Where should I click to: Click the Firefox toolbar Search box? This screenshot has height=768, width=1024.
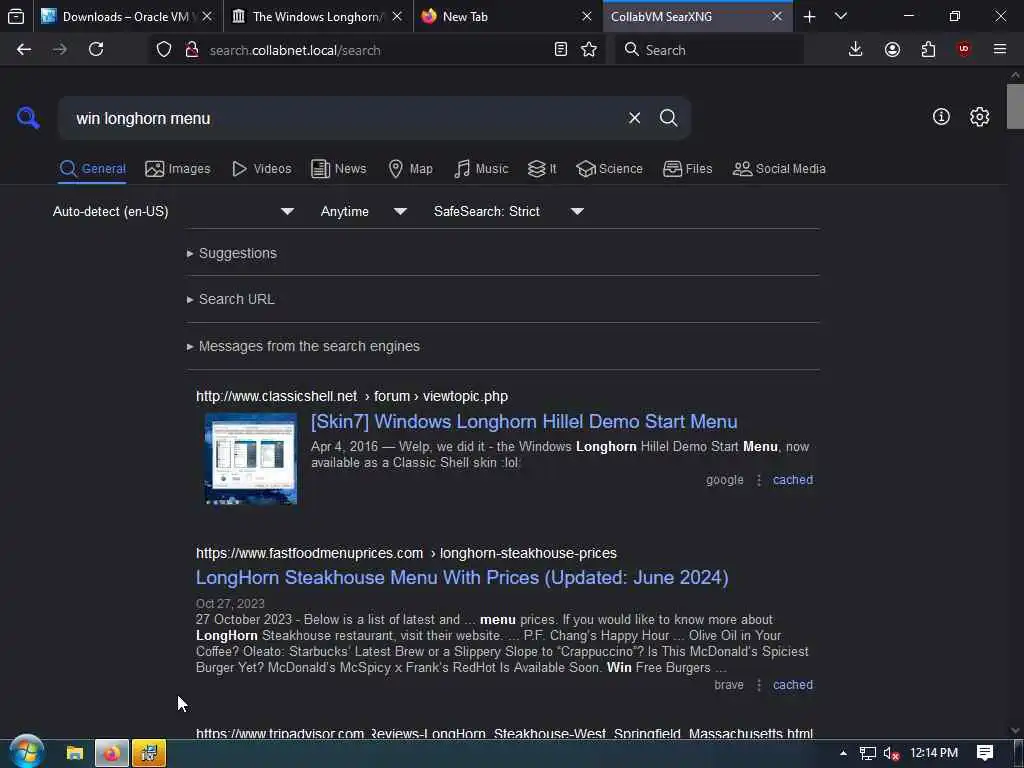click(709, 50)
